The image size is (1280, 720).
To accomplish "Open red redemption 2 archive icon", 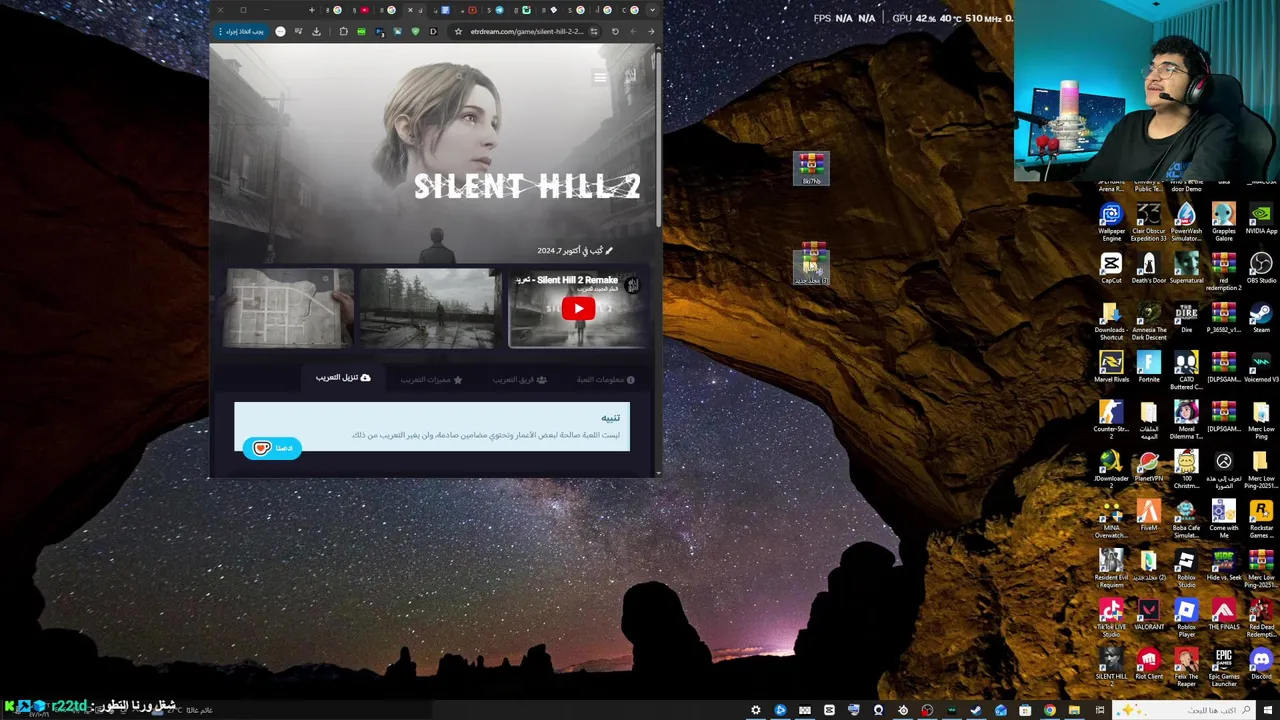I will click(1224, 271).
